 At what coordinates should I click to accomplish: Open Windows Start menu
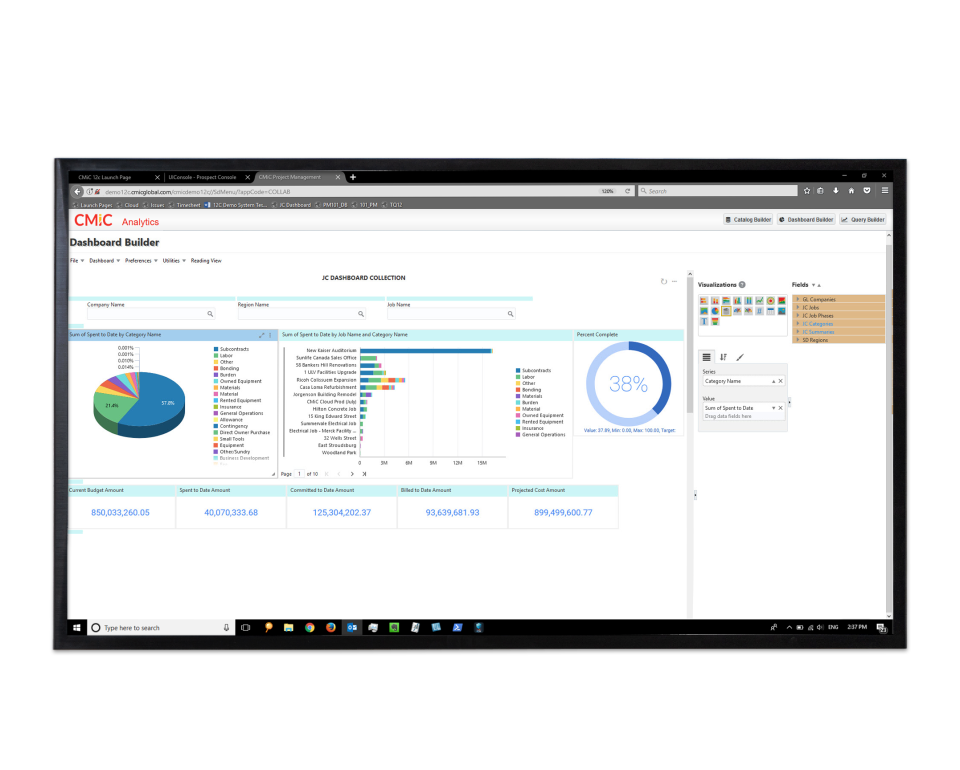(x=77, y=627)
